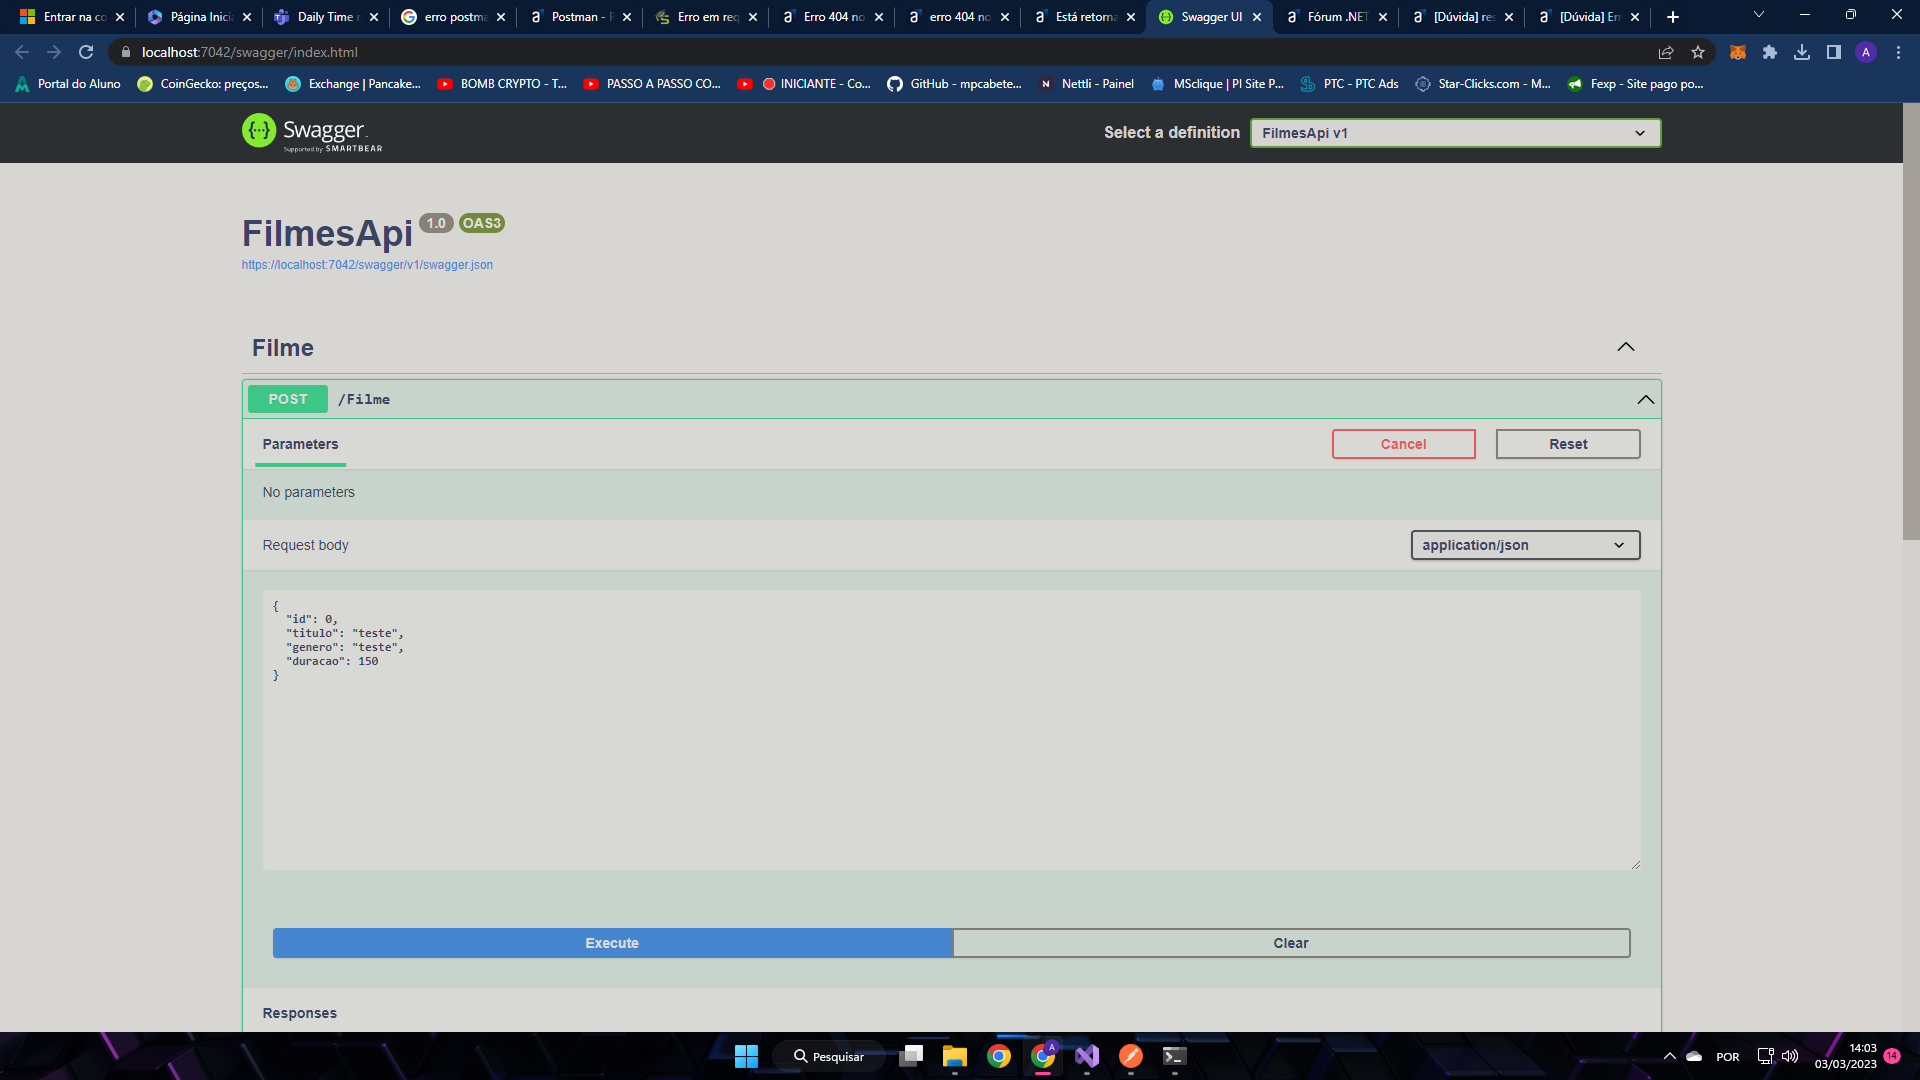
Task: Open File Explorer from taskbar
Action: pyautogui.click(x=955, y=1056)
